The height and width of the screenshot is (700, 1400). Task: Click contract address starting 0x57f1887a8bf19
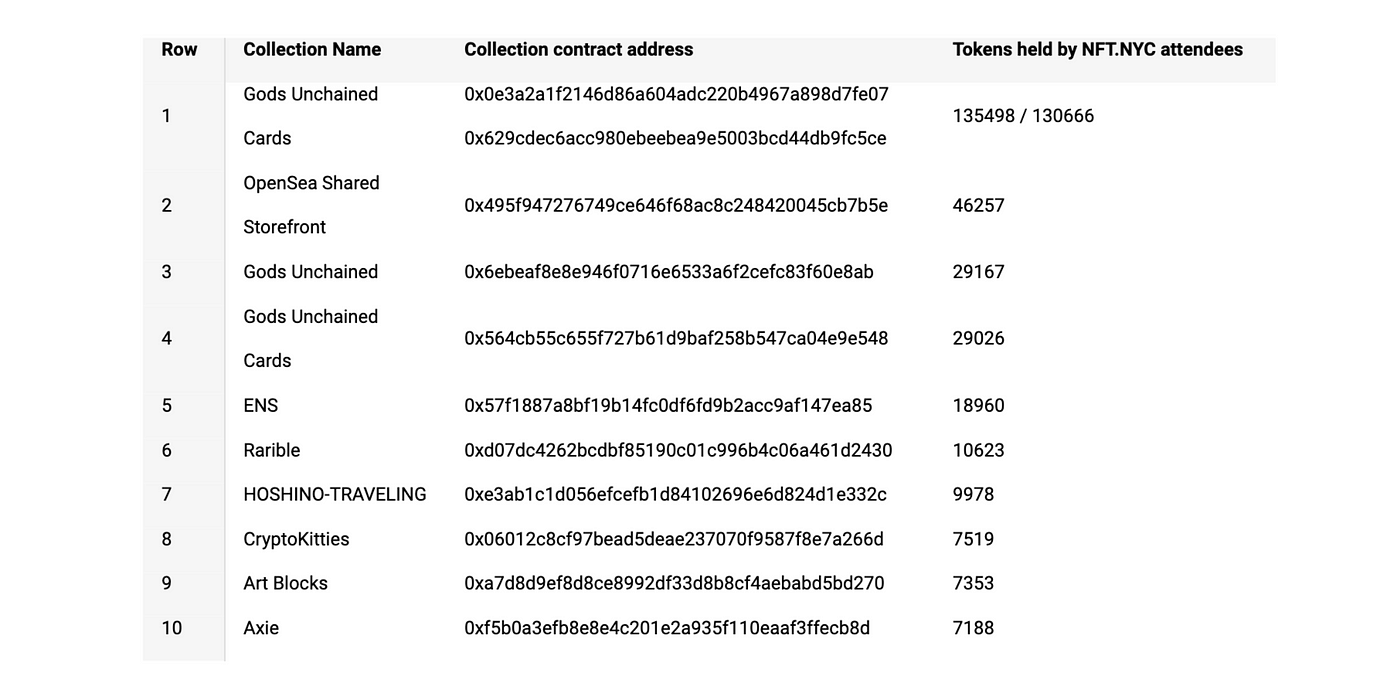pos(668,405)
